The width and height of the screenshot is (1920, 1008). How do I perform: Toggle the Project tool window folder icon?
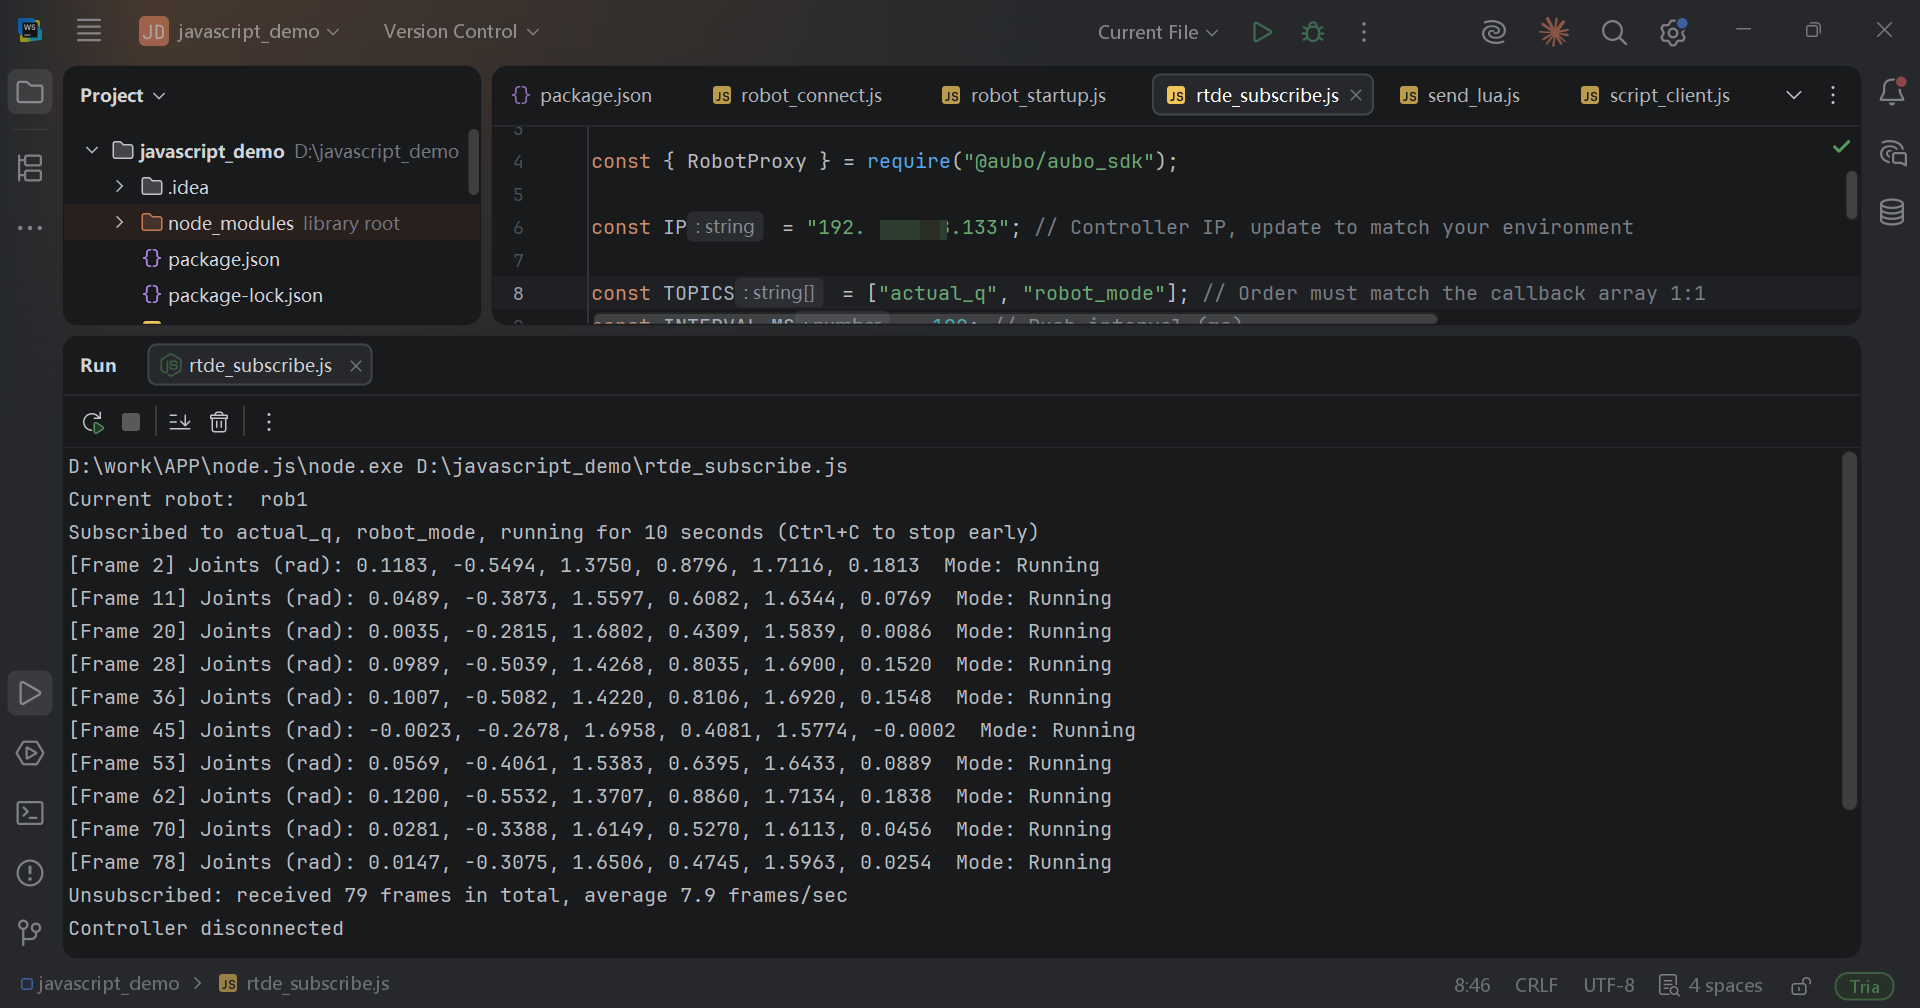click(x=30, y=93)
